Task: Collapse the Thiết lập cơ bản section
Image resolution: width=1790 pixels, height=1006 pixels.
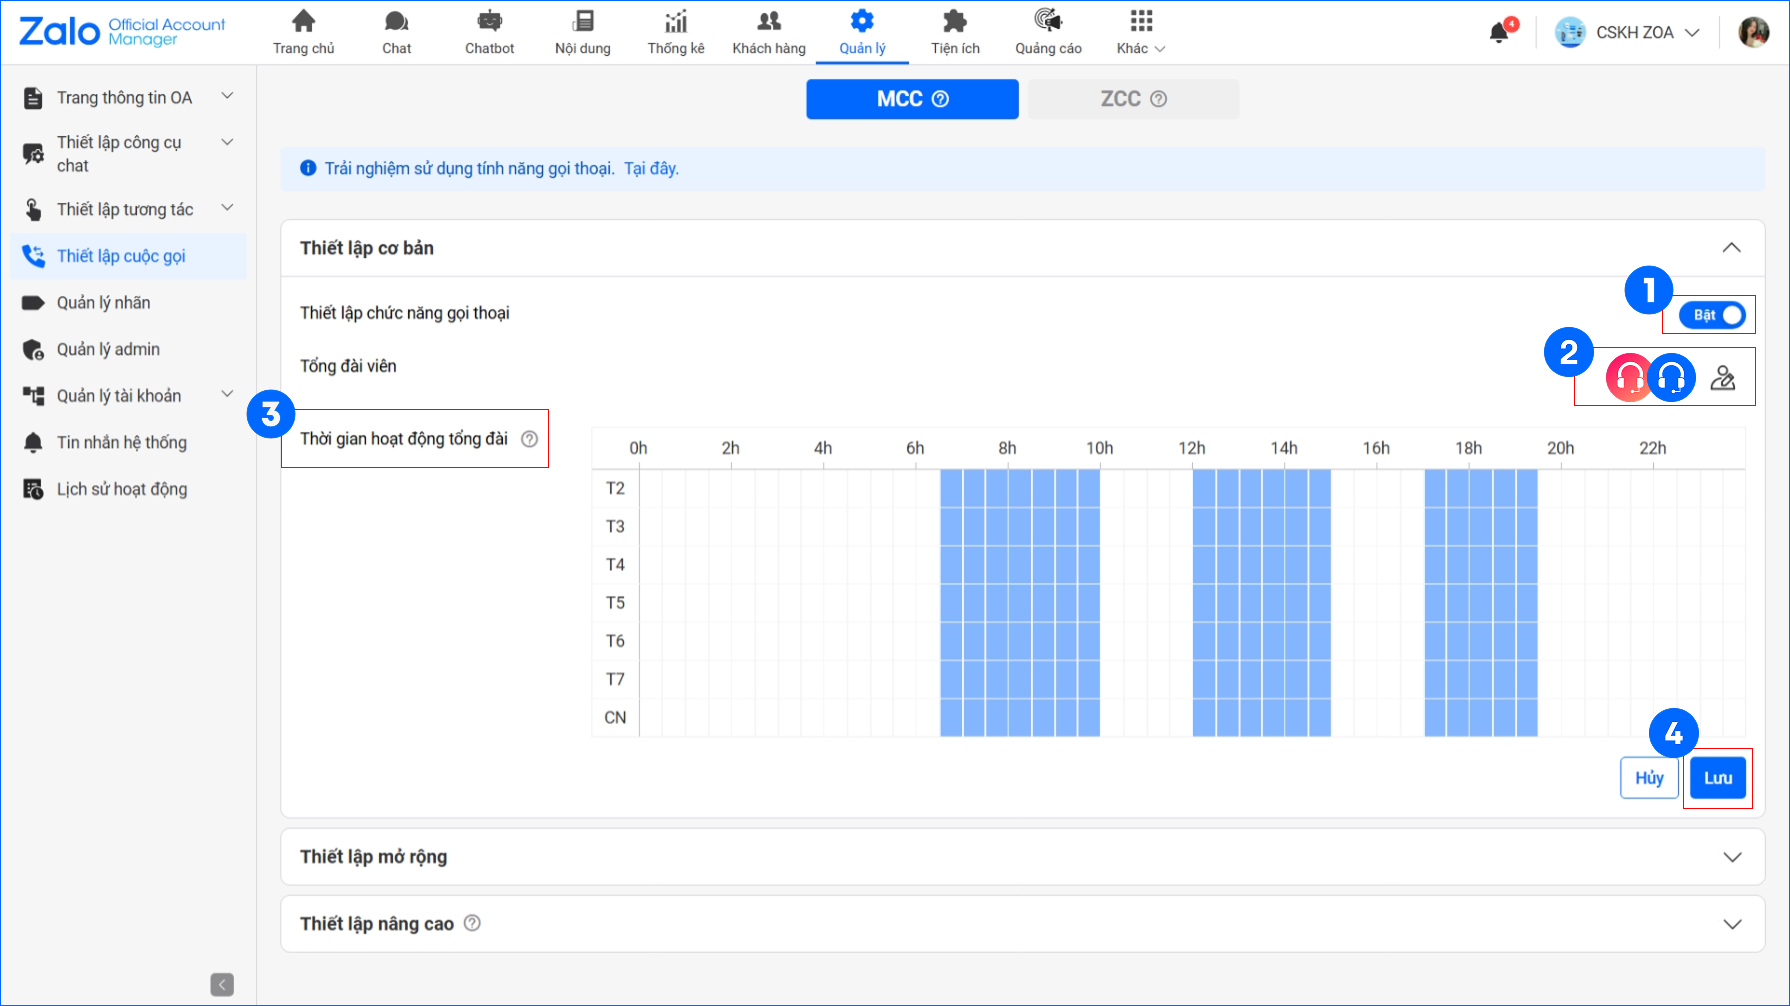Action: tap(1731, 248)
